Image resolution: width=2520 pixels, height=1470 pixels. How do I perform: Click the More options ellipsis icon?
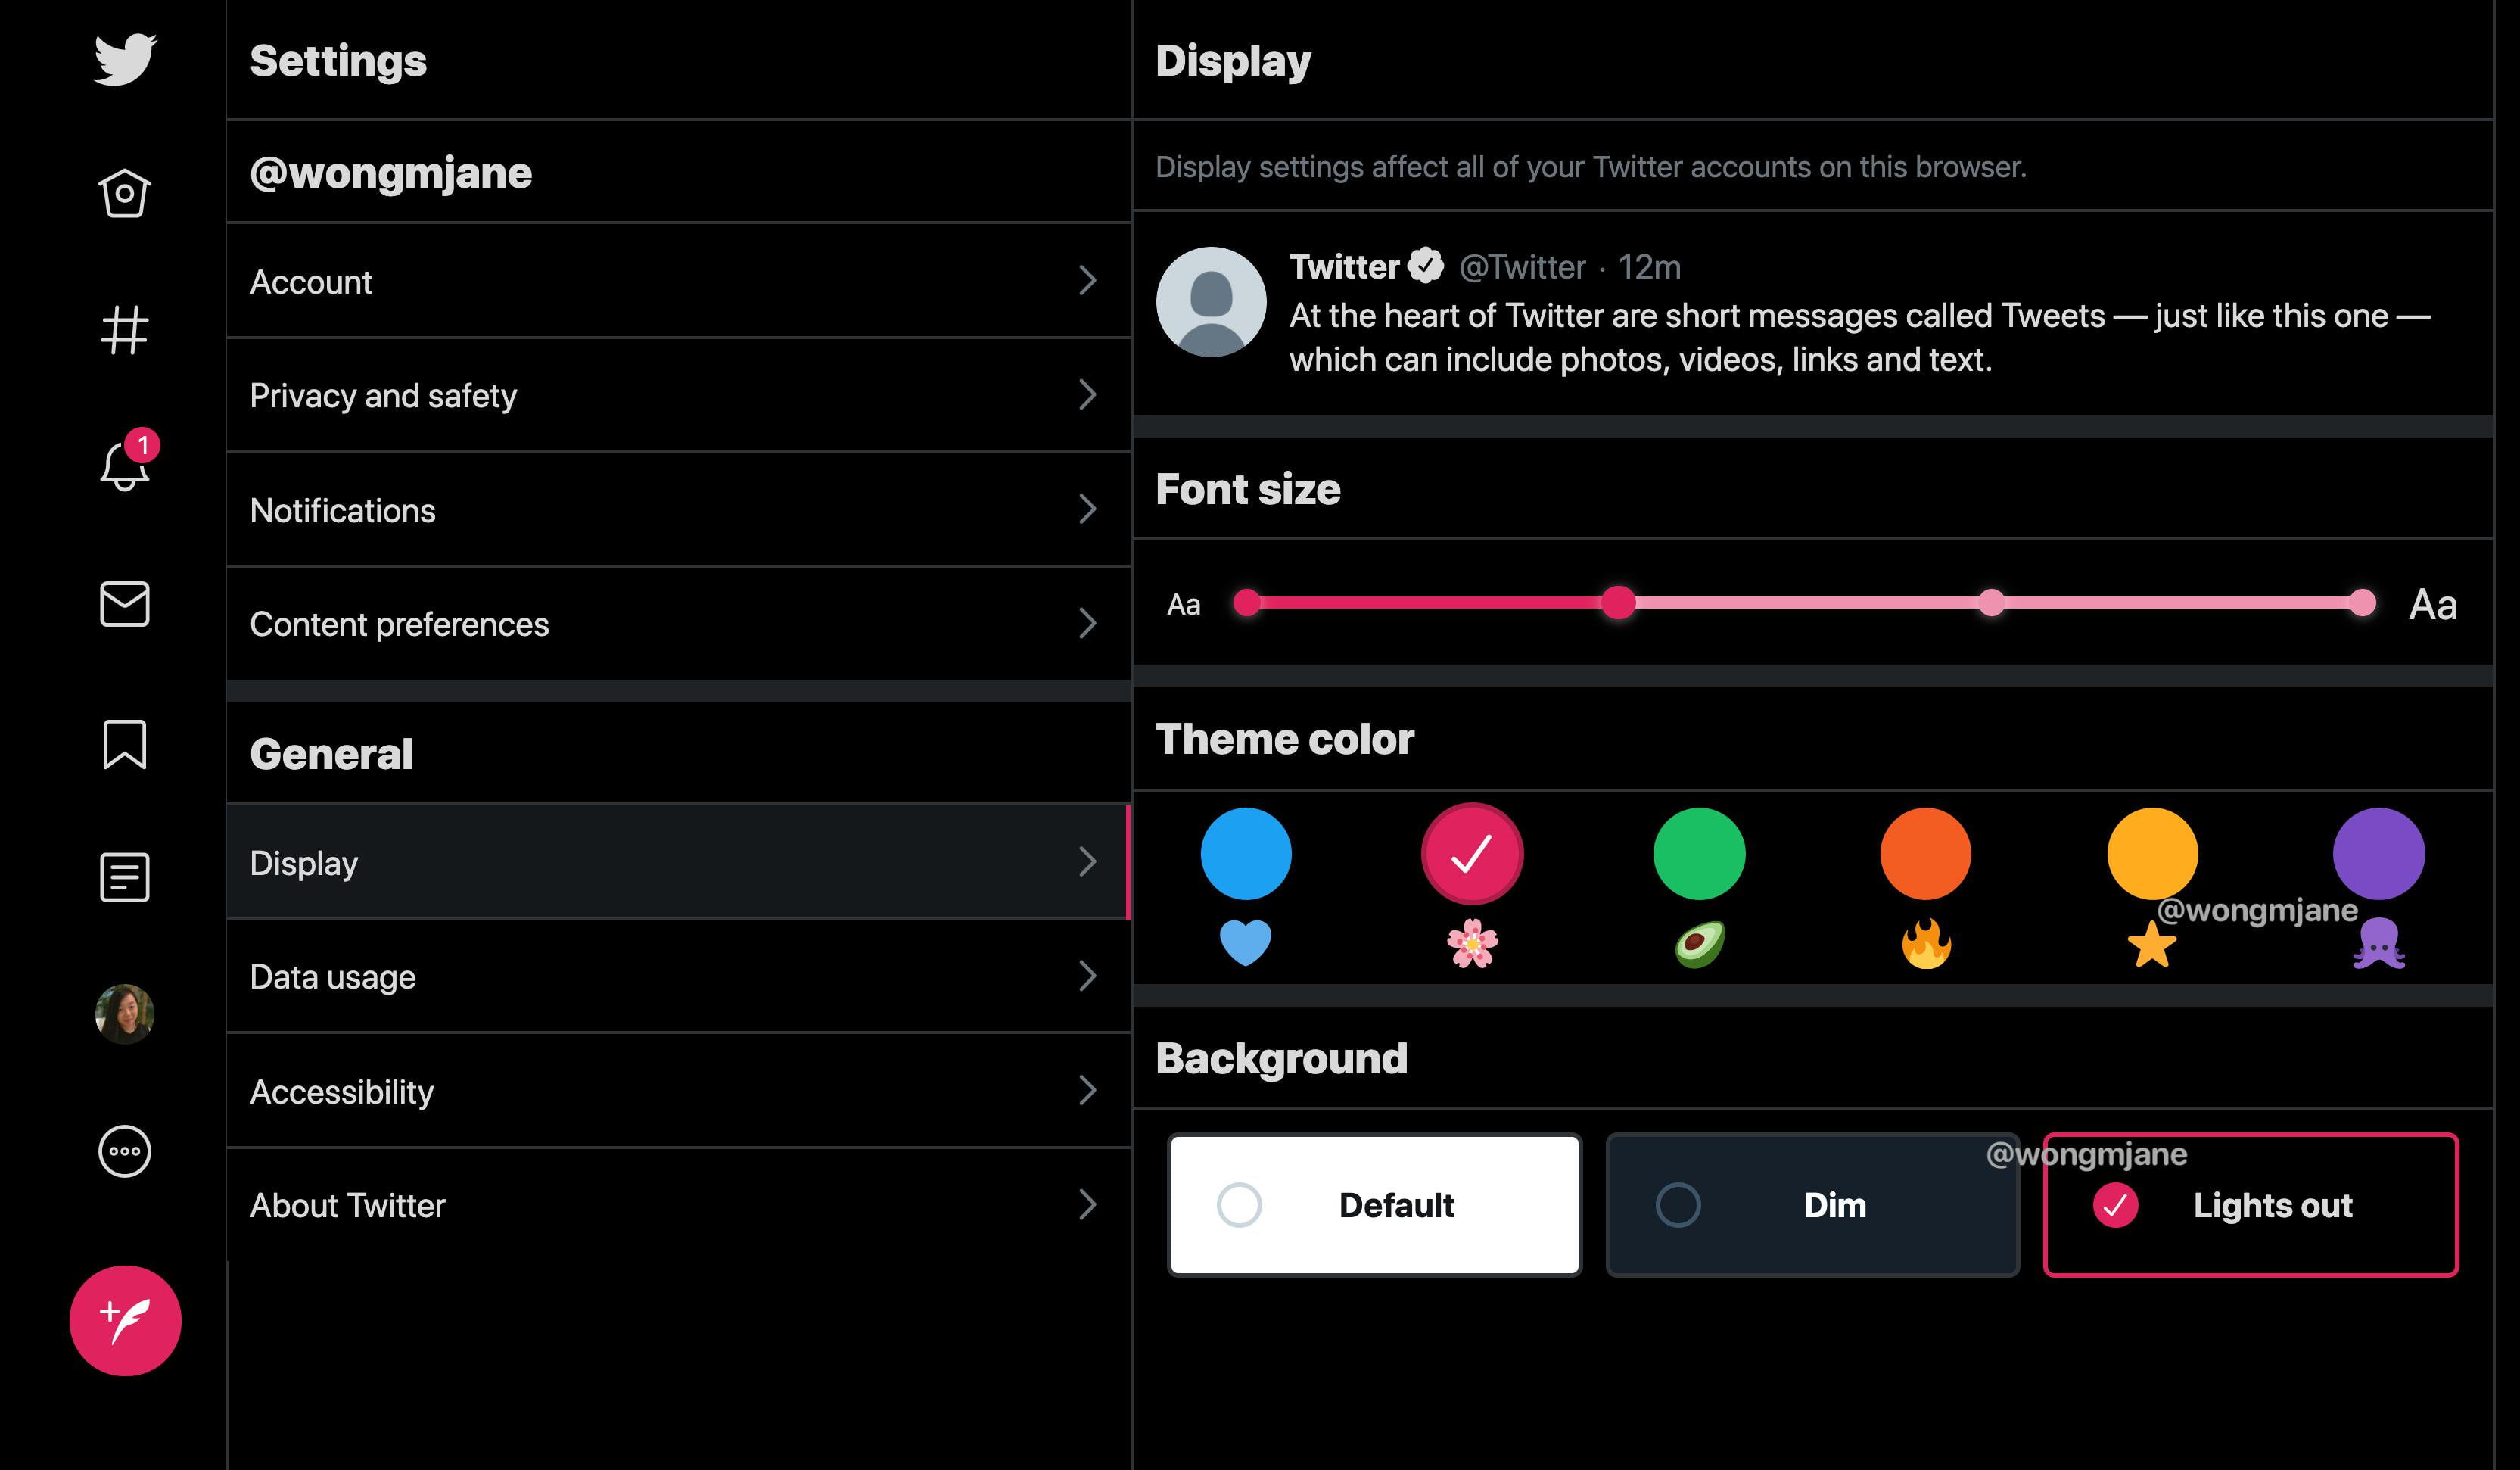(x=123, y=1151)
